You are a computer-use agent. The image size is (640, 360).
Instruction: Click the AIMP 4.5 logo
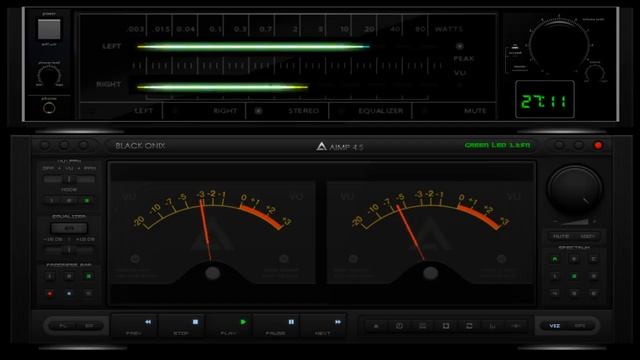click(340, 146)
